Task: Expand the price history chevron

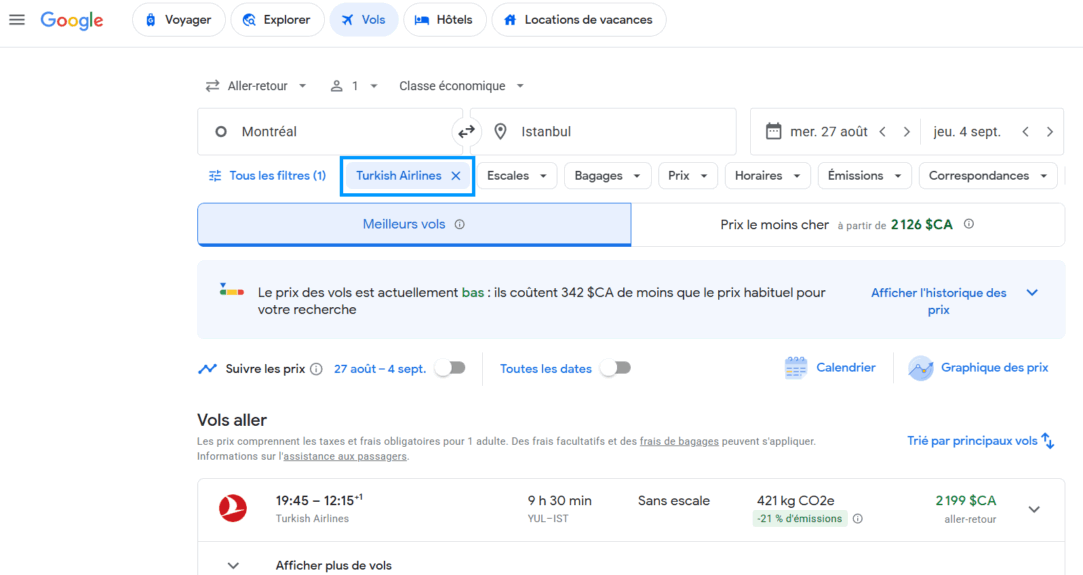Action: click(x=1032, y=293)
